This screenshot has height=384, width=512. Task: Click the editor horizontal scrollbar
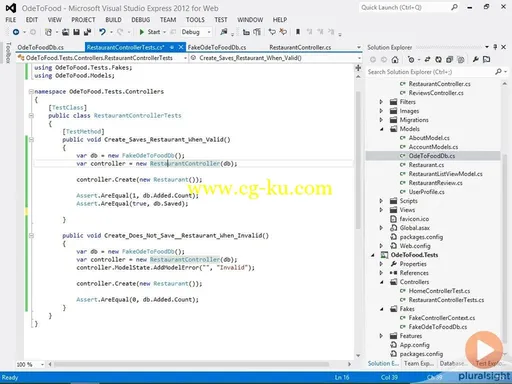[x=191, y=364]
